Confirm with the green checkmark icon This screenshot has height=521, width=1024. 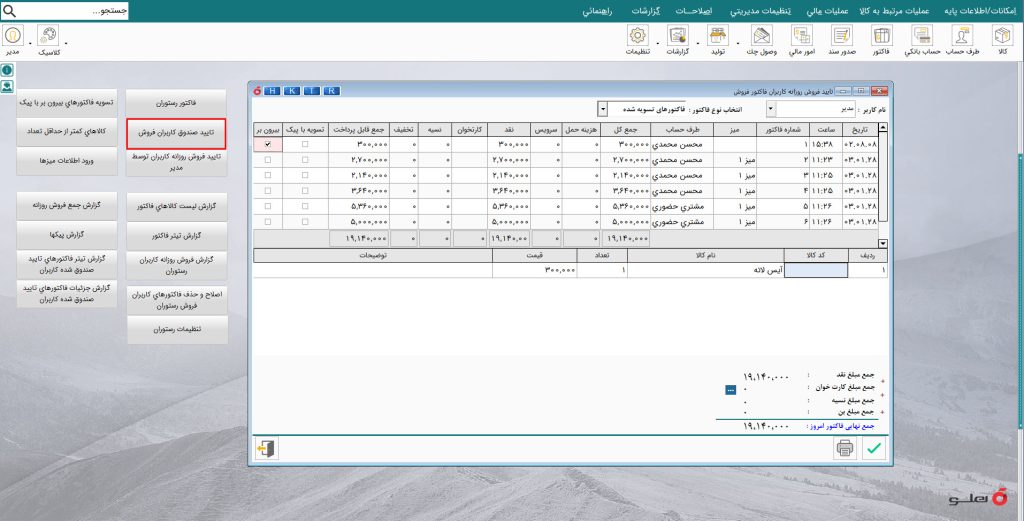coord(874,449)
